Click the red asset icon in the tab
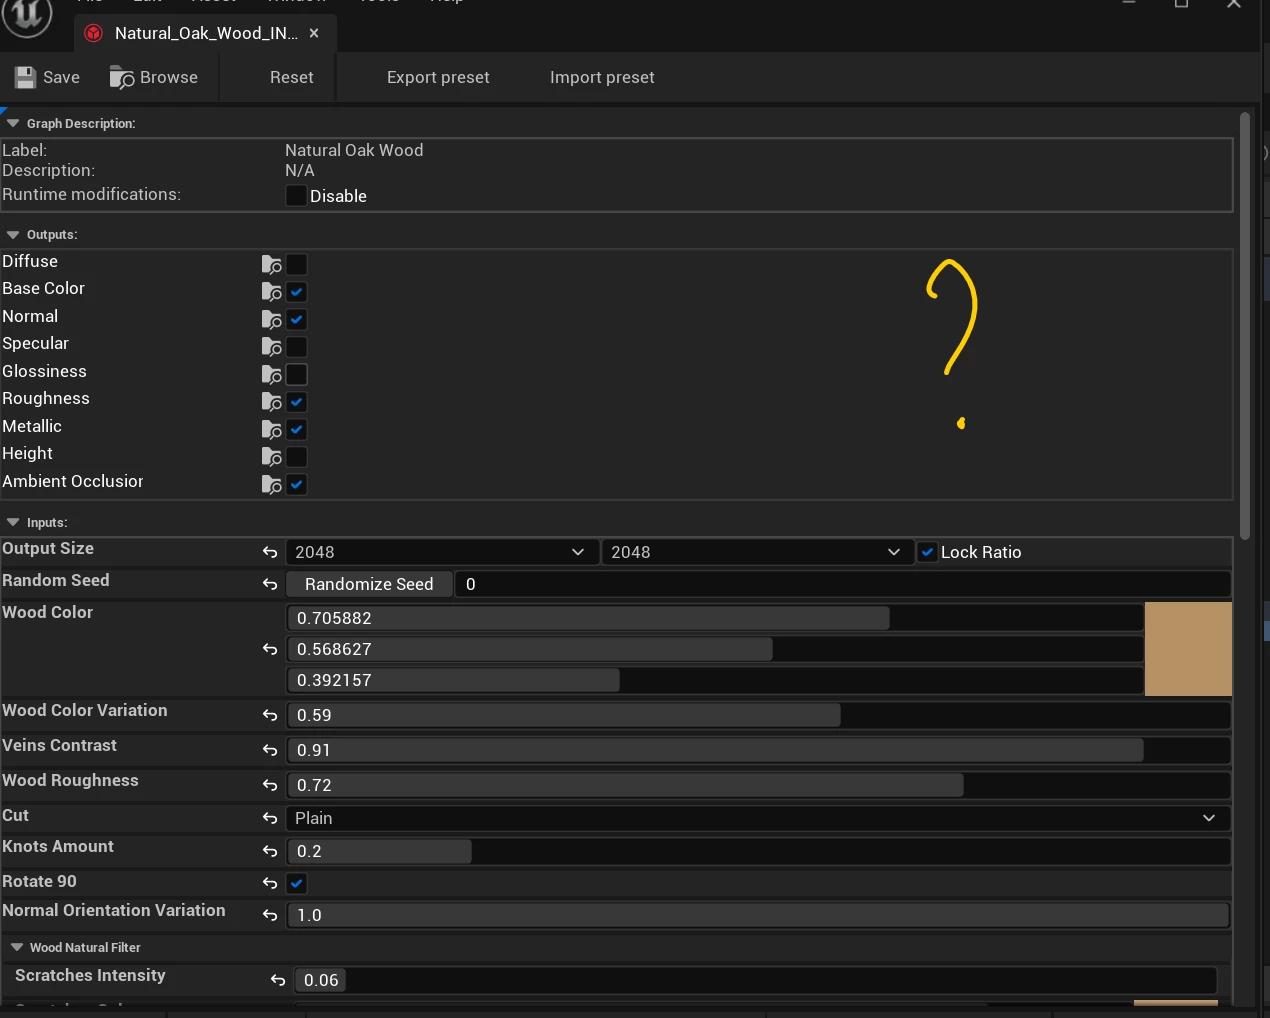The width and height of the screenshot is (1270, 1018). pos(93,33)
